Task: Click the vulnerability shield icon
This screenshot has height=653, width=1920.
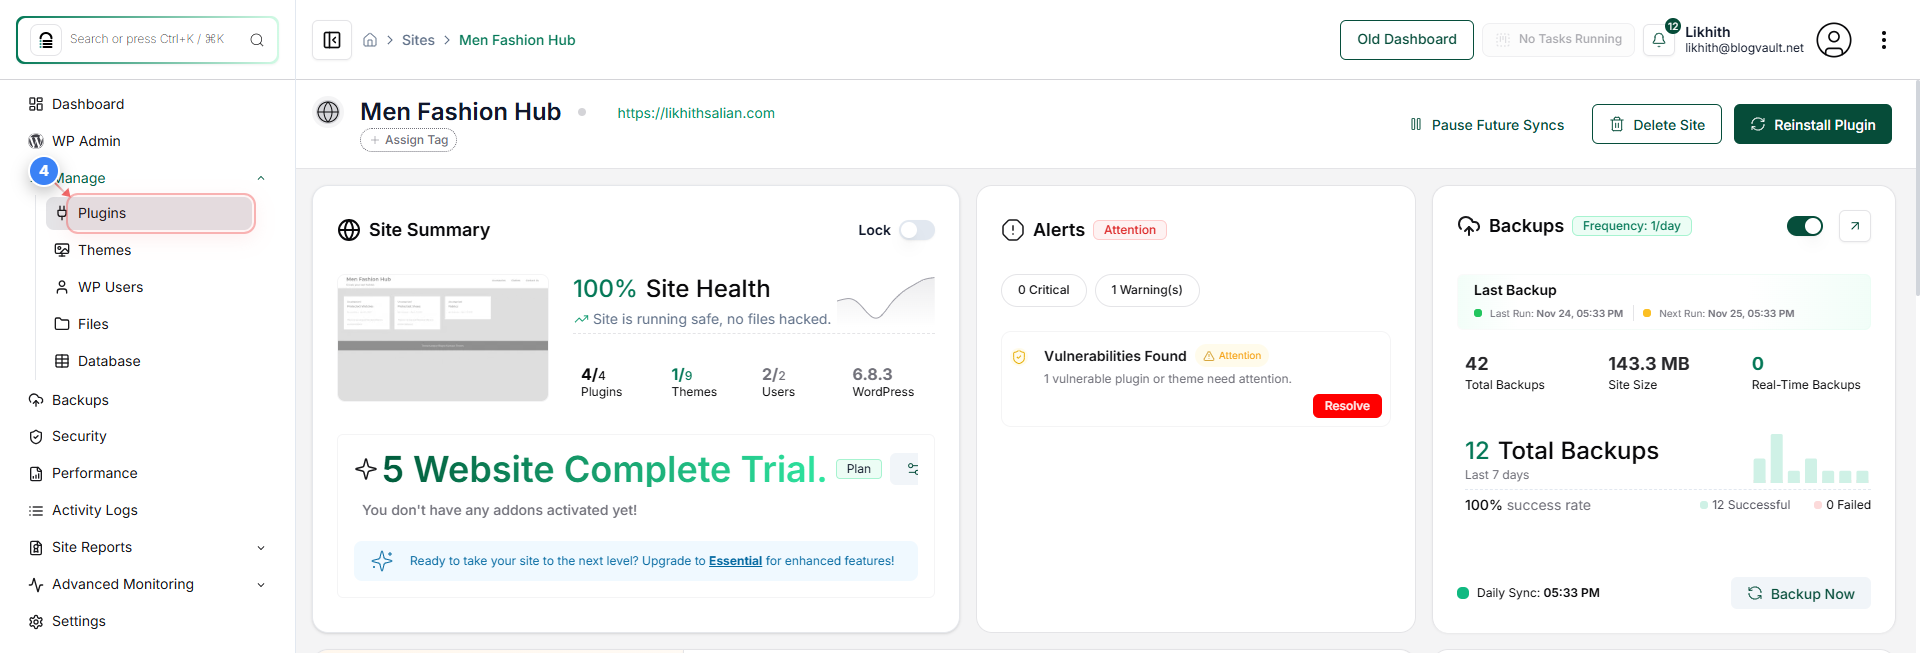Action: tap(1019, 357)
